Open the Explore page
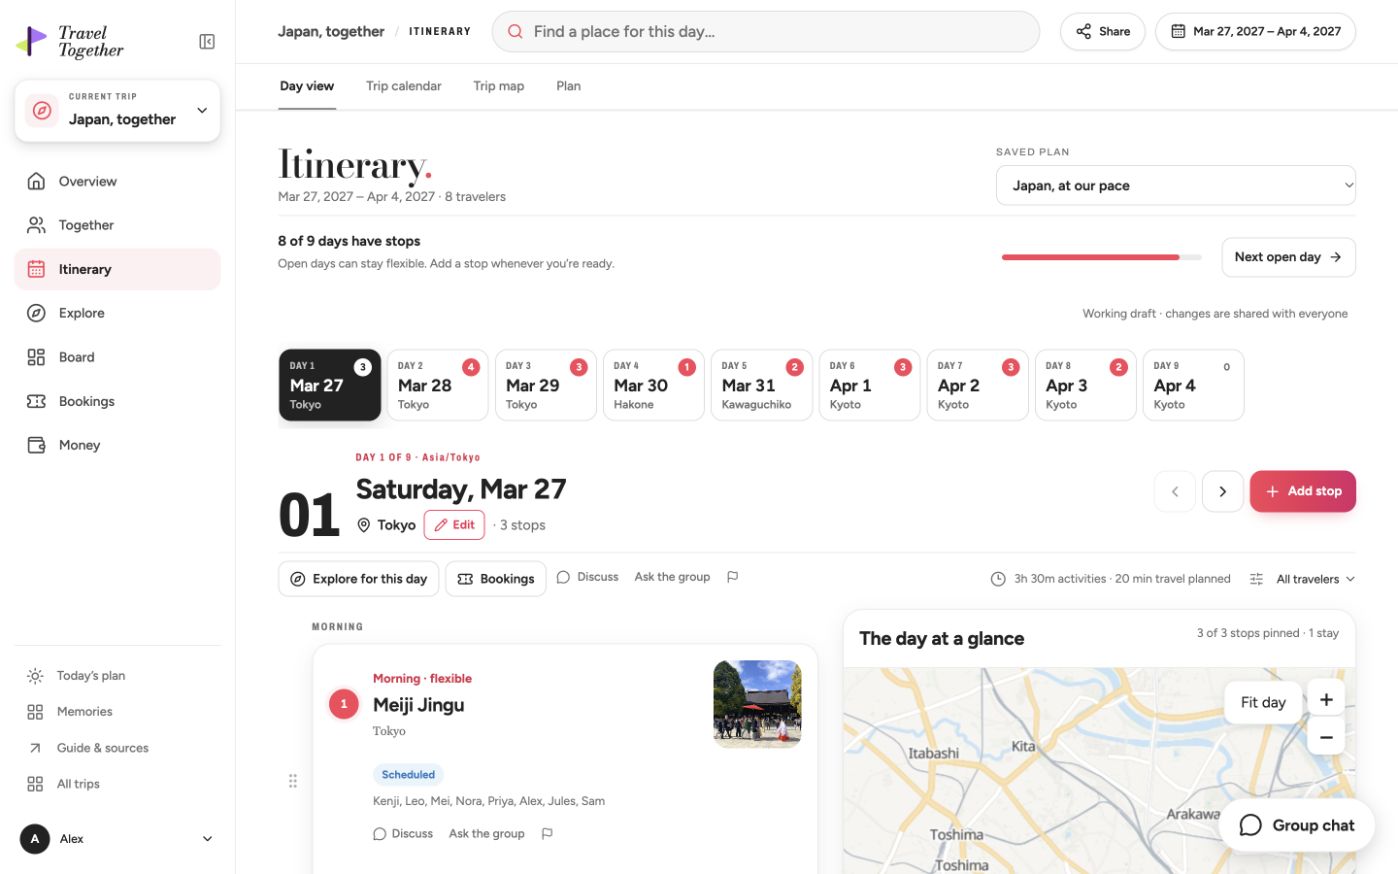 tap(118, 313)
